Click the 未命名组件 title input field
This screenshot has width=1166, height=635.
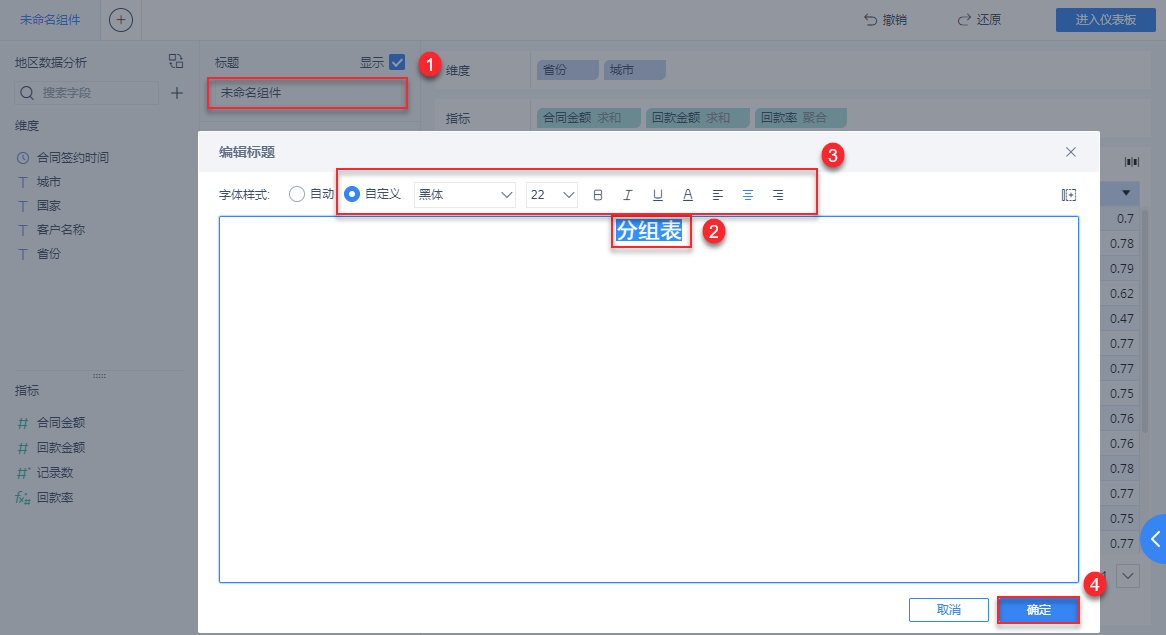tap(307, 93)
